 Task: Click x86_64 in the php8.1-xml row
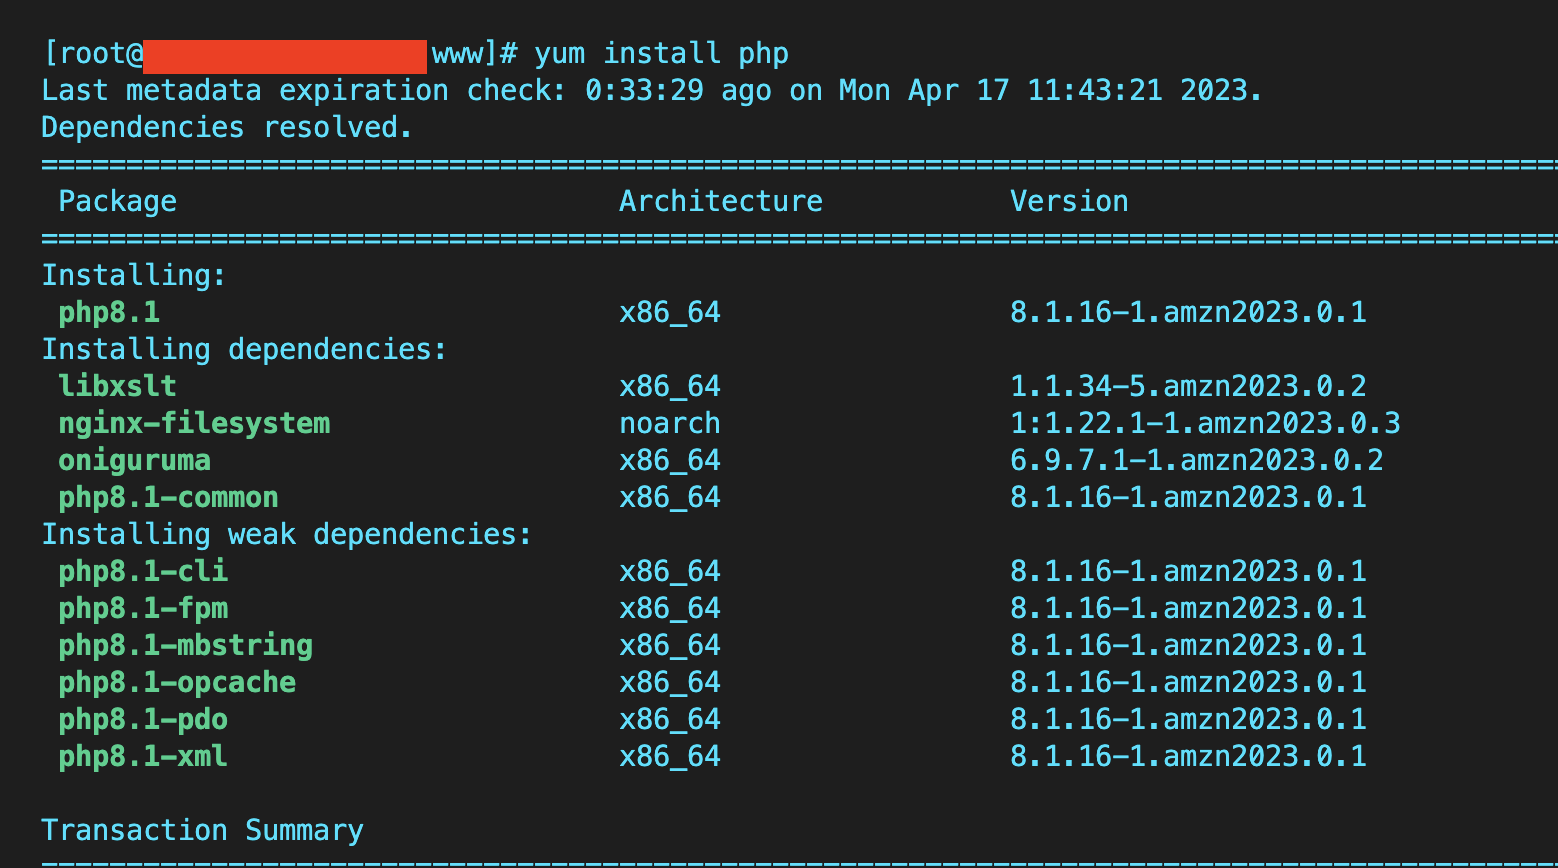669,756
